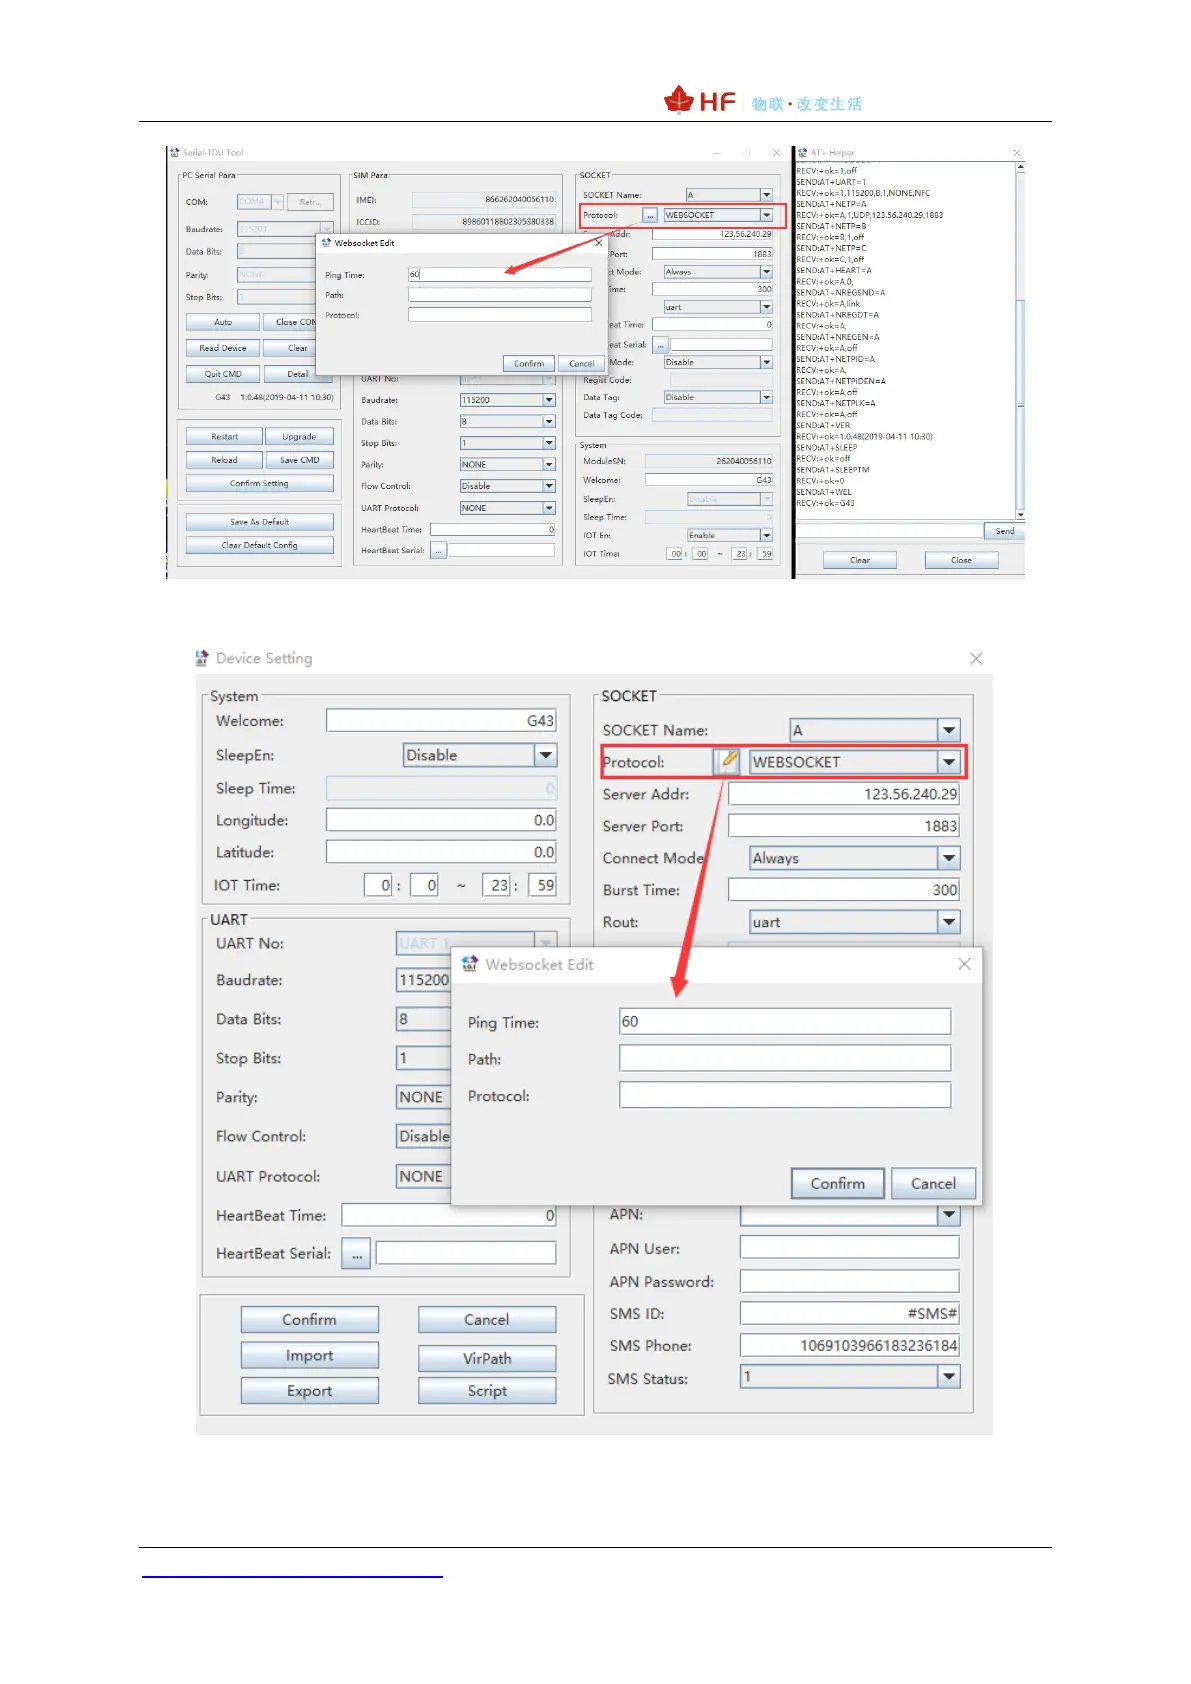Click the APN User field in Device Setting
This screenshot has width=1191, height=1684.
point(850,1247)
